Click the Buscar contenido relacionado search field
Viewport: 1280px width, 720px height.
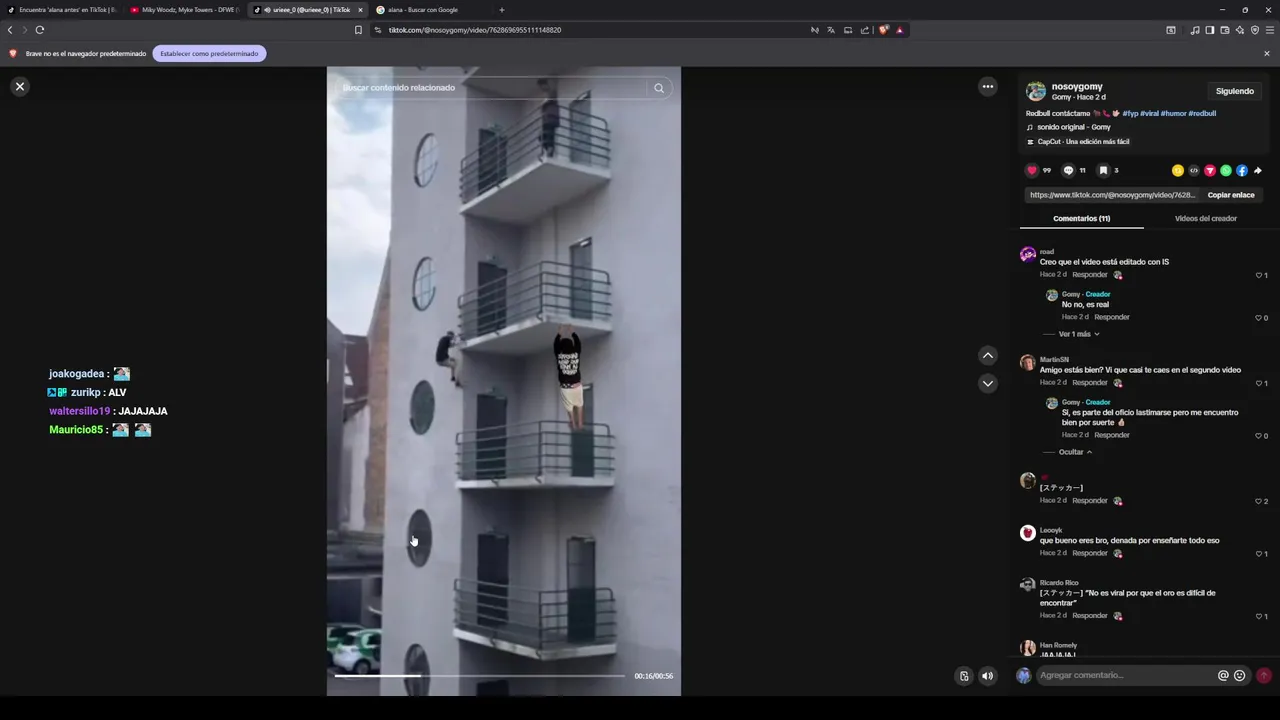coord(490,88)
